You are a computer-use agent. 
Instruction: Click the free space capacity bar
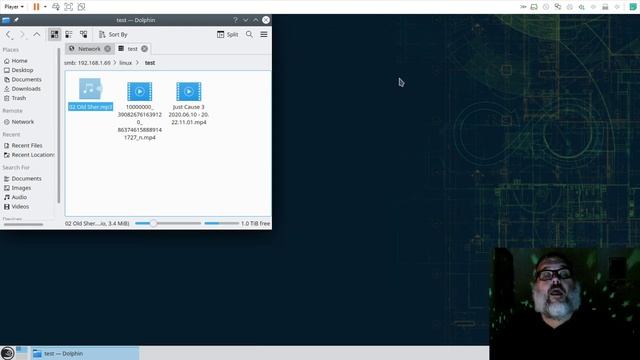coord(222,224)
